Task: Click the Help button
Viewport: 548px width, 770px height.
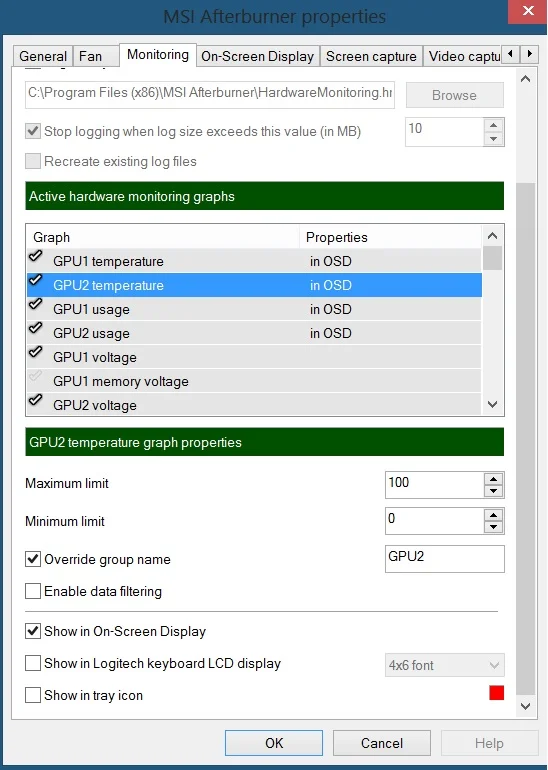Action: [489, 743]
